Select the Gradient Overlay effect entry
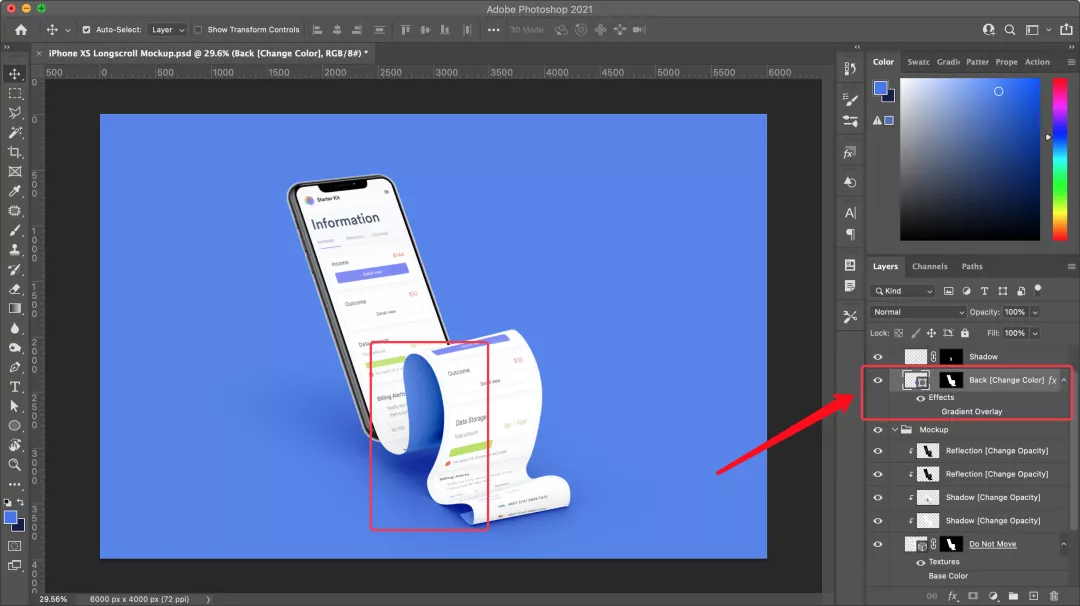1080x606 pixels. pyautogui.click(x=971, y=412)
